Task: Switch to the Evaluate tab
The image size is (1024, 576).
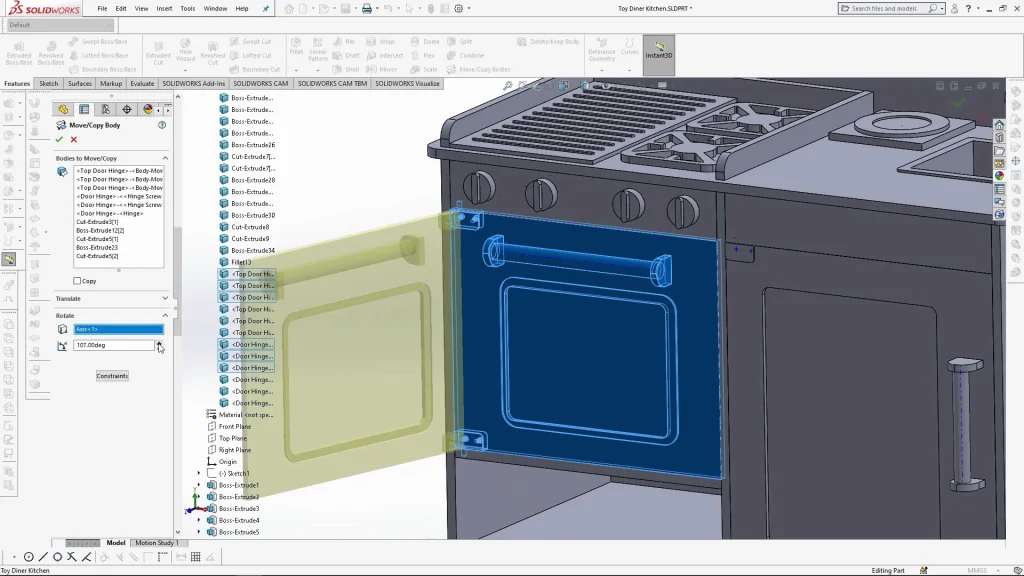Action: (x=142, y=84)
